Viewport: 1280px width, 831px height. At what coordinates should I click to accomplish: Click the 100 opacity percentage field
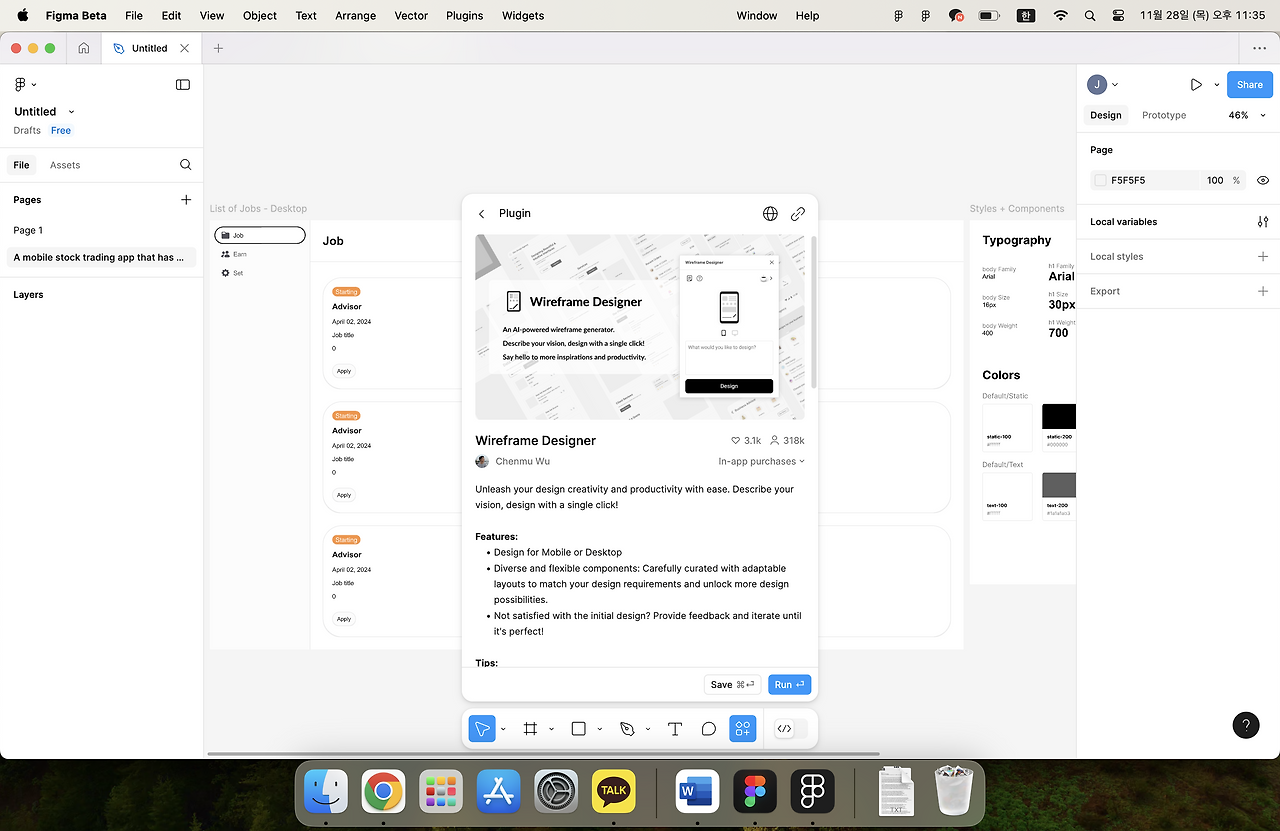point(1215,181)
